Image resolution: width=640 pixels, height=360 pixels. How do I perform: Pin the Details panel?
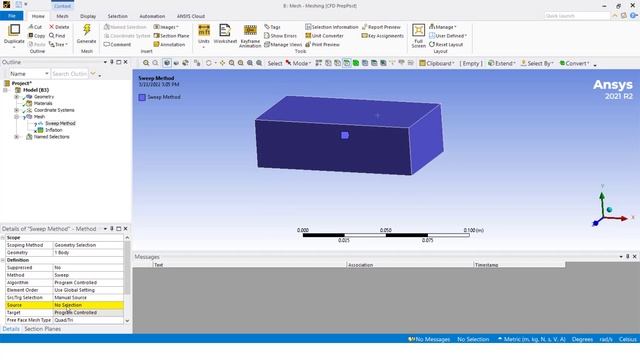click(112, 229)
